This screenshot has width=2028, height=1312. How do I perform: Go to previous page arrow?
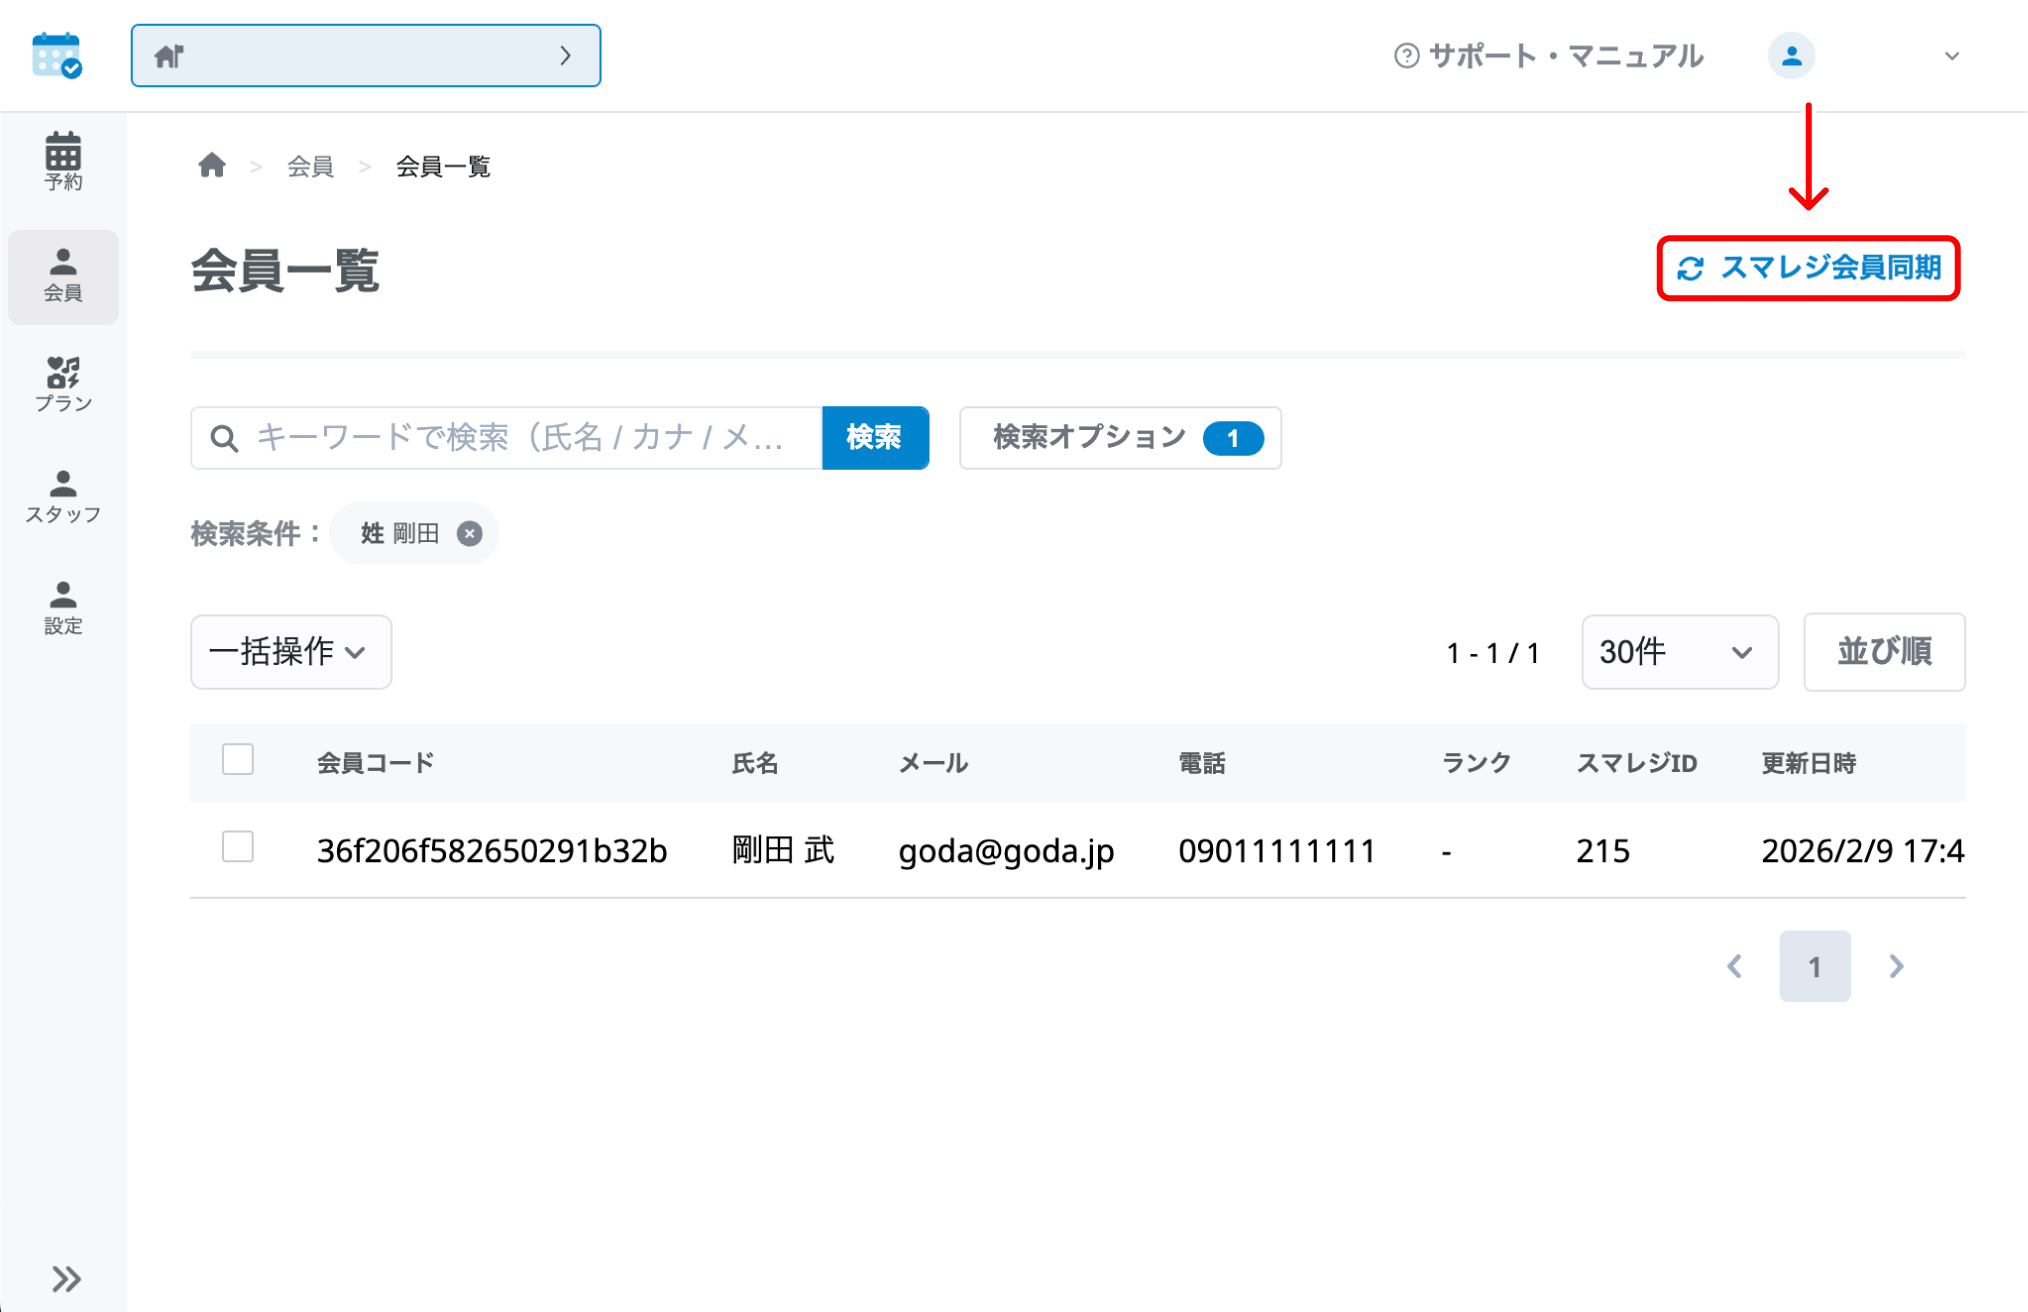coord(1735,966)
